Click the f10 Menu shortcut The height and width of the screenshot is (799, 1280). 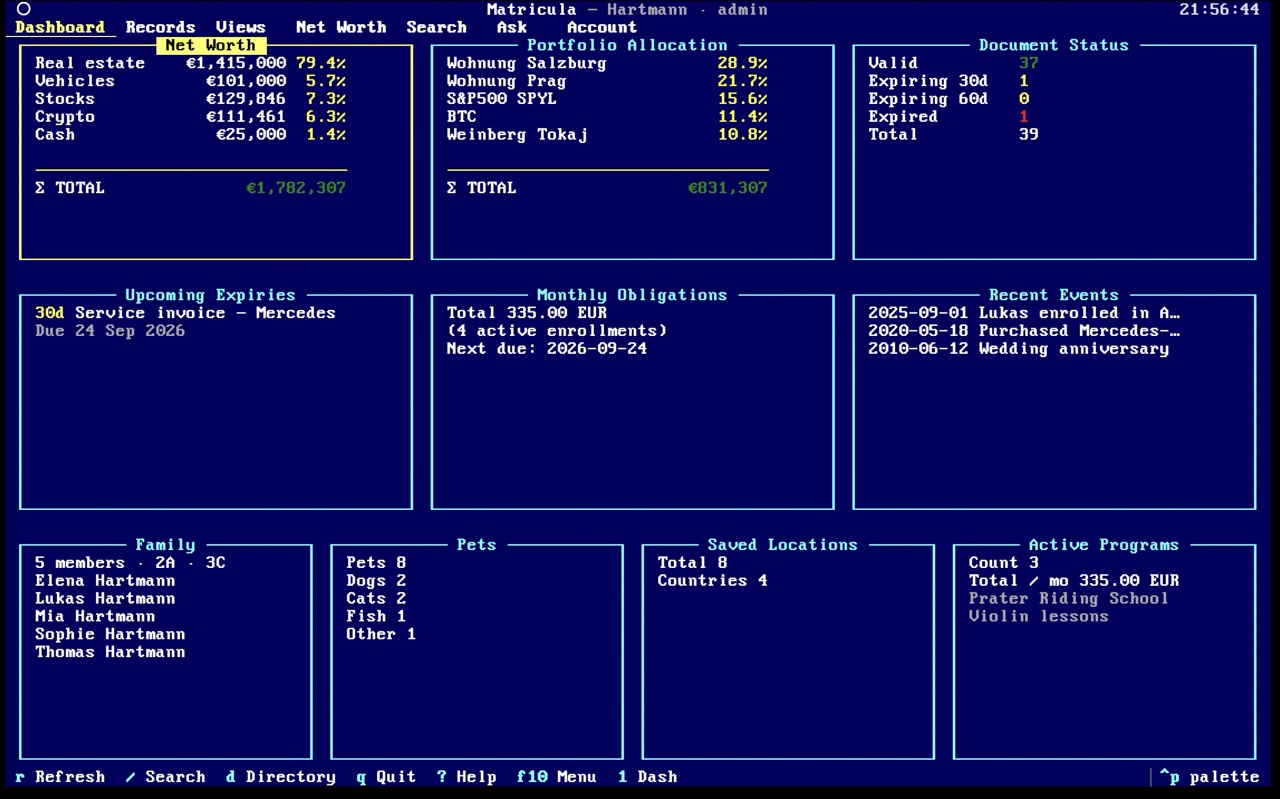(557, 777)
